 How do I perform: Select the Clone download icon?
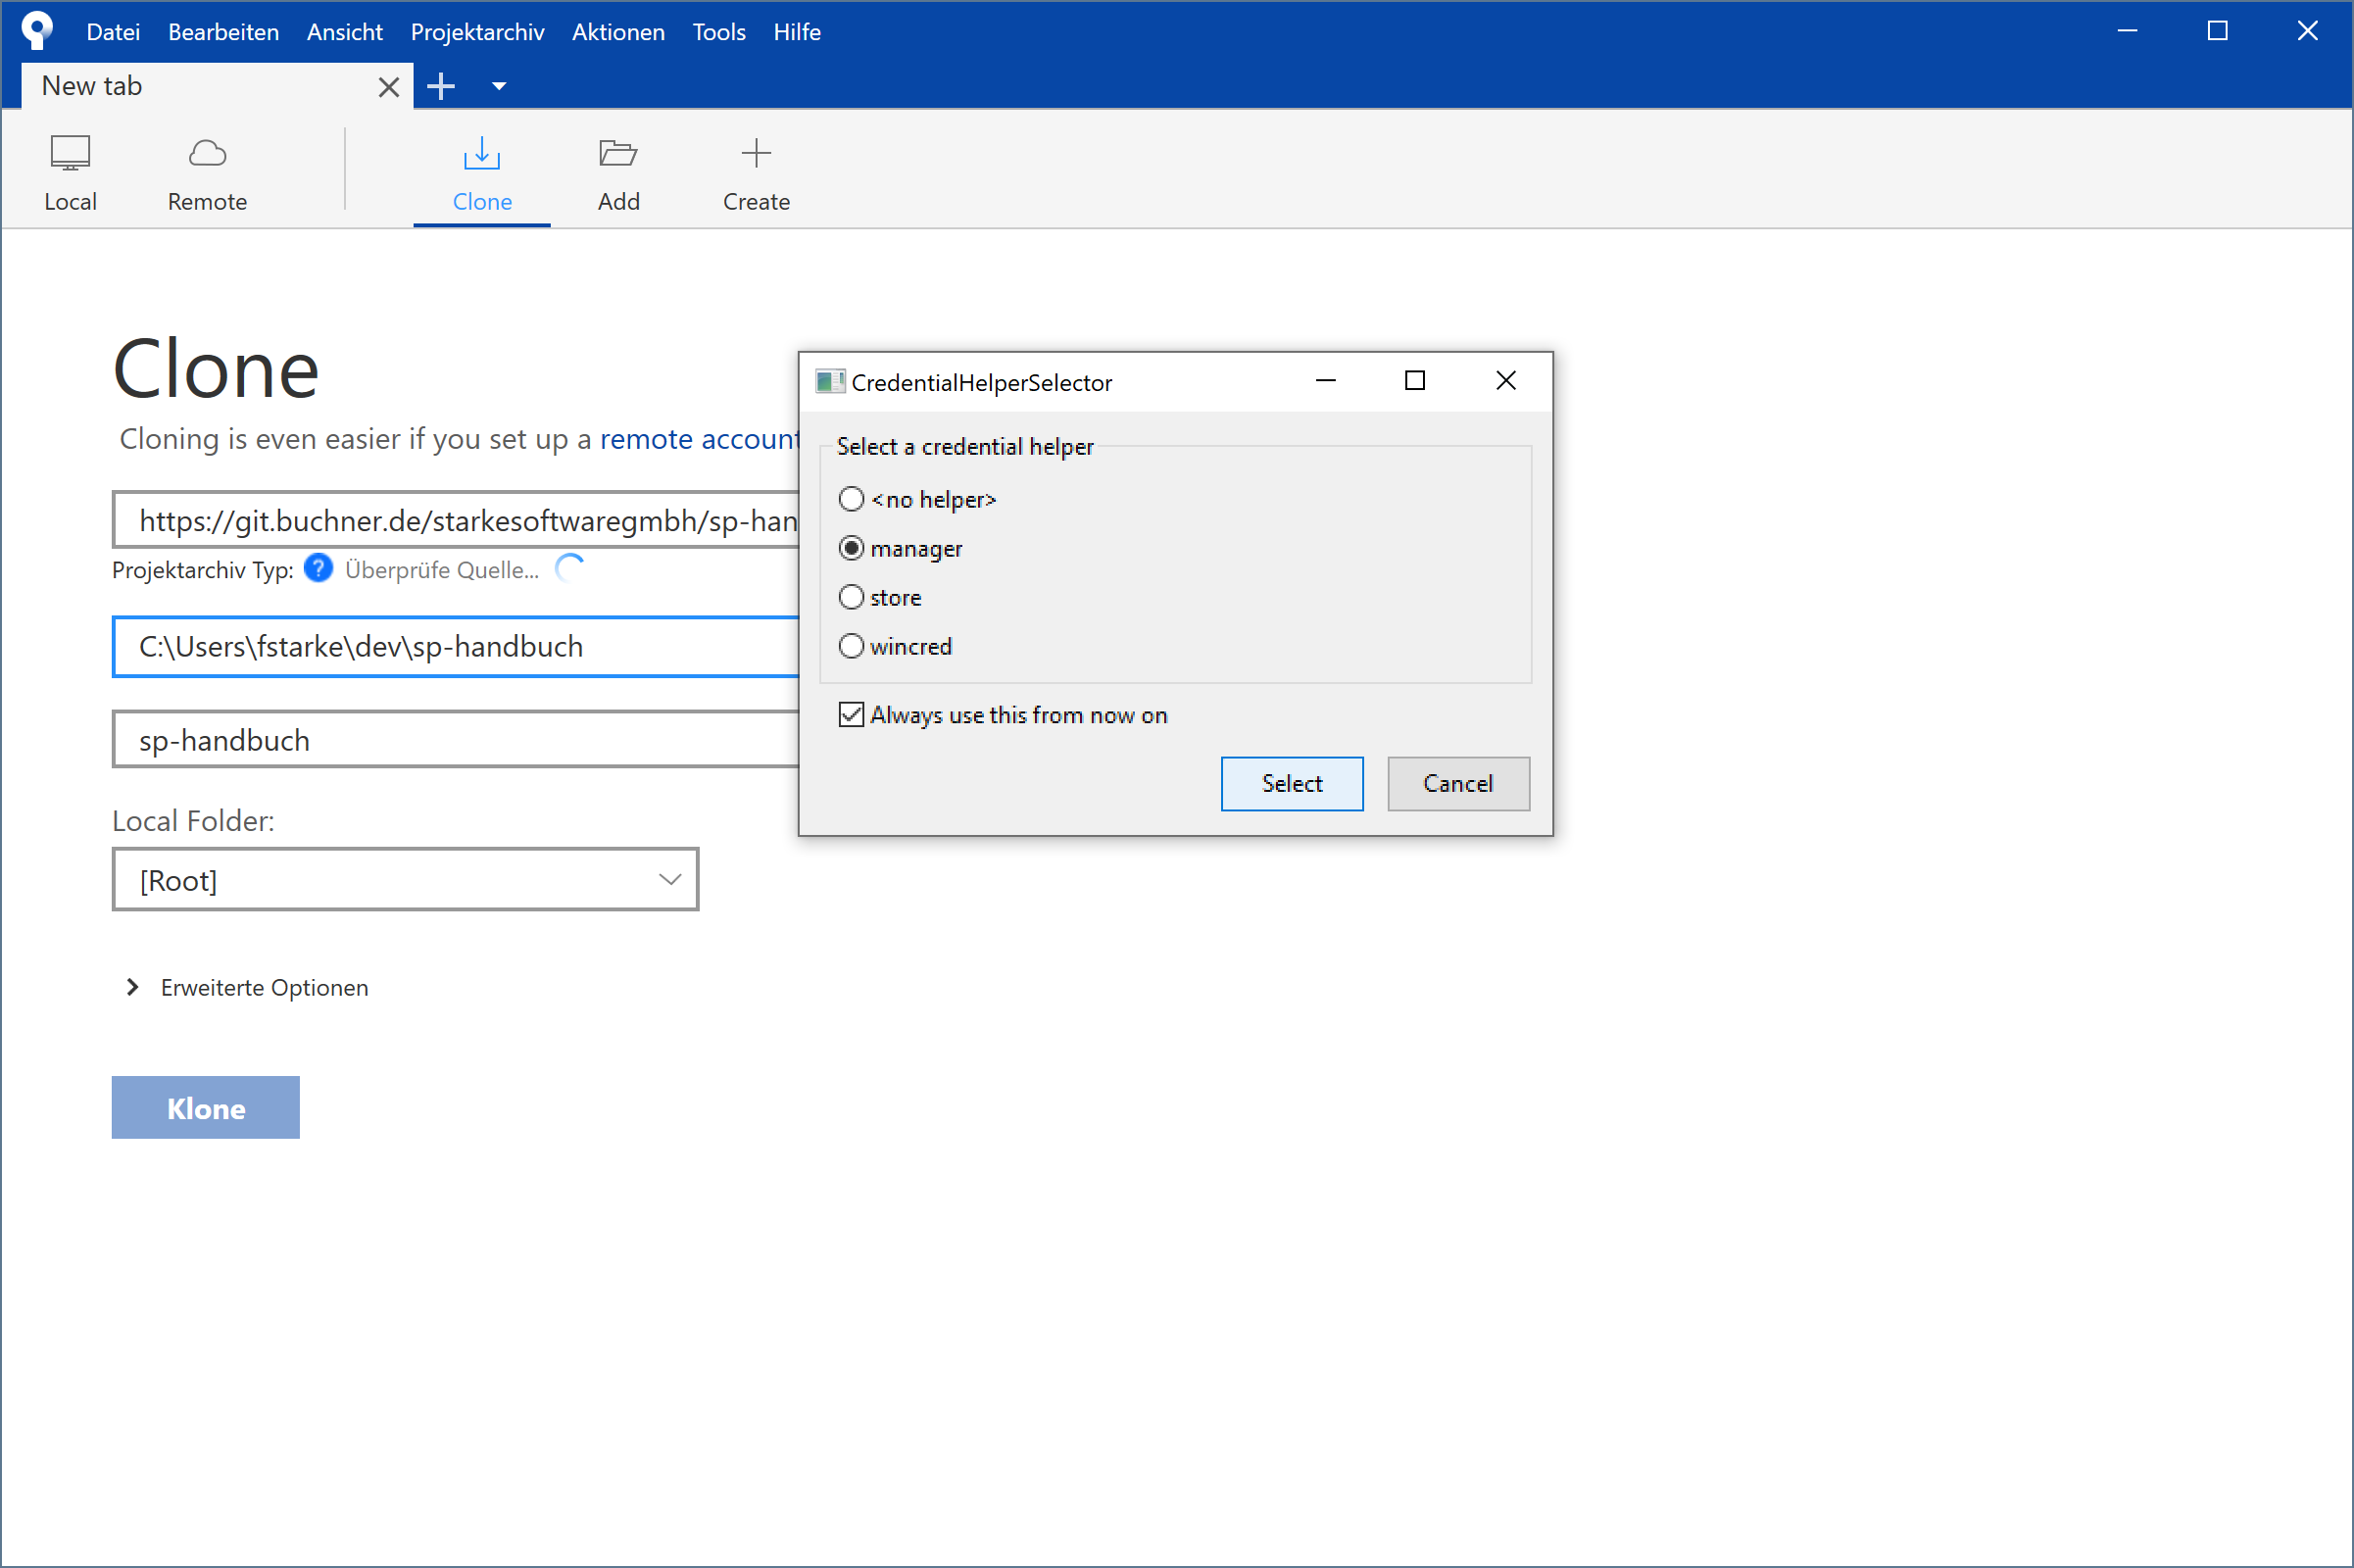(x=481, y=154)
